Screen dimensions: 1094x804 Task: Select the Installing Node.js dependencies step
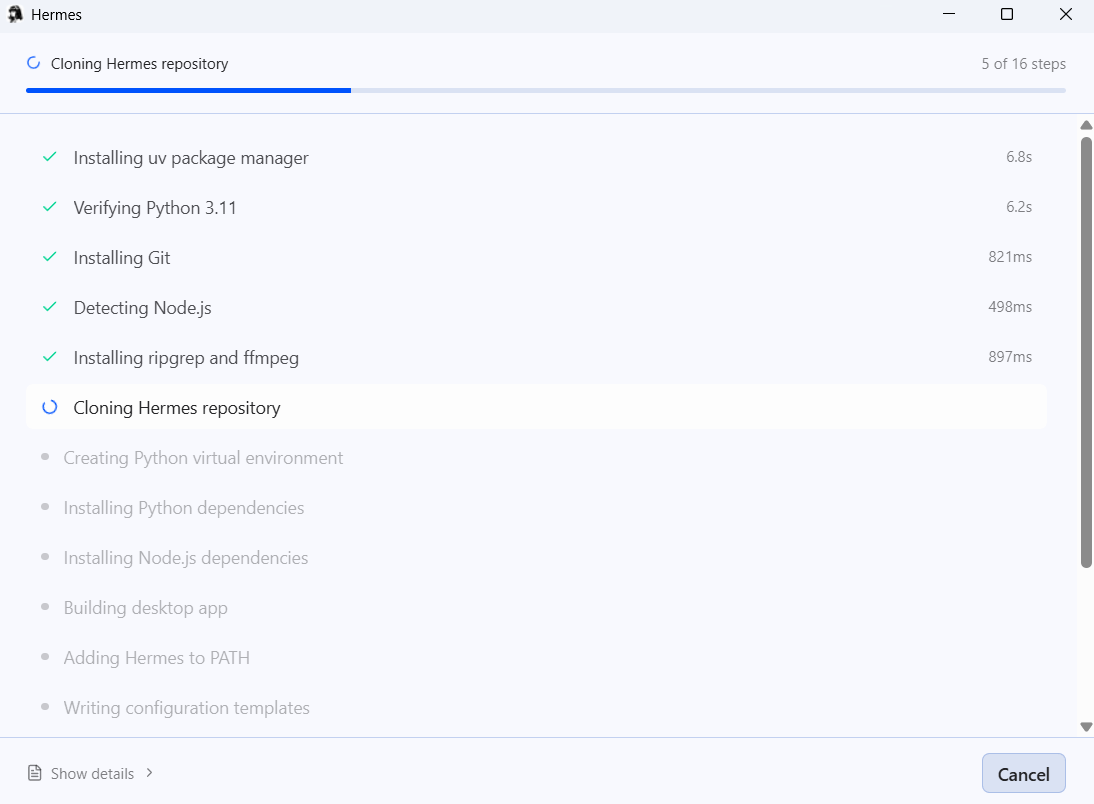(537, 558)
